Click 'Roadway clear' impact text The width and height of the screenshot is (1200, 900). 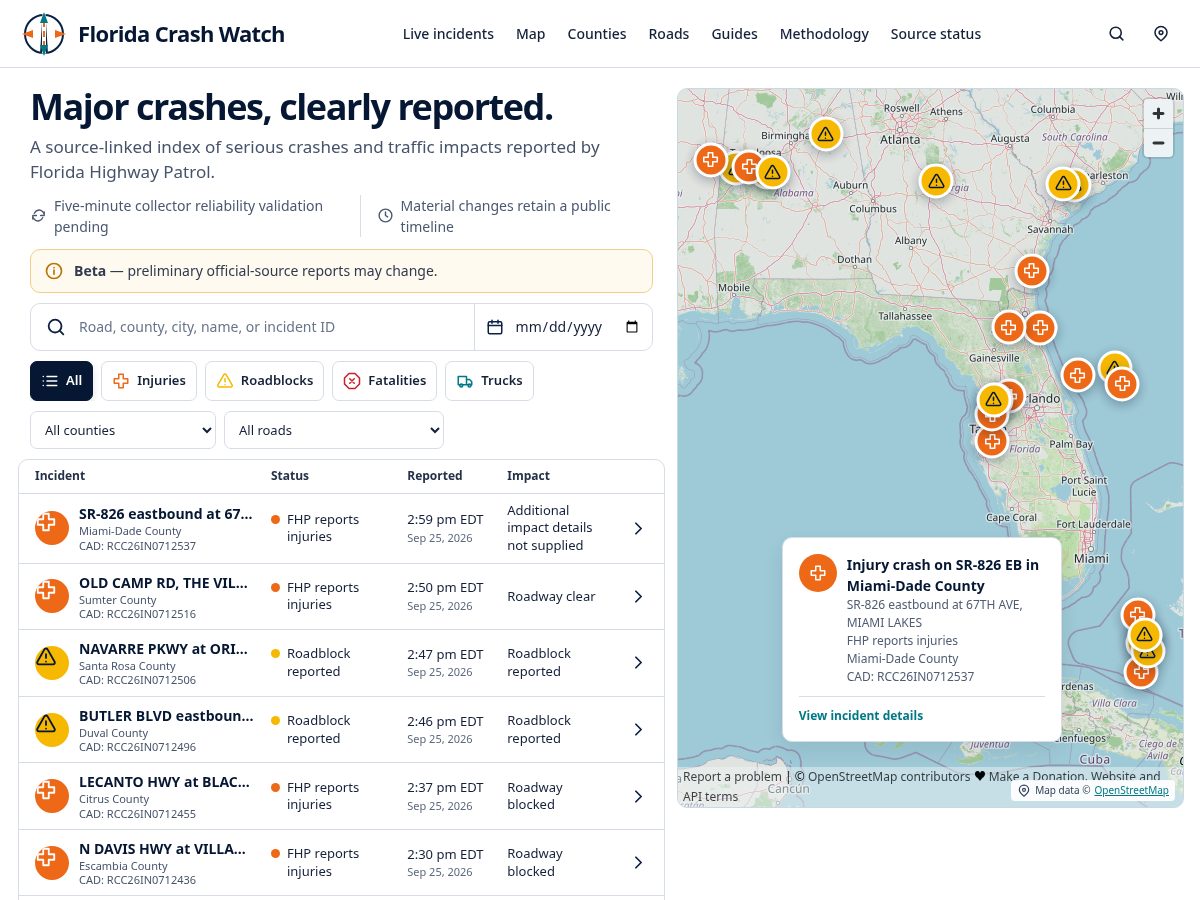click(x=551, y=596)
